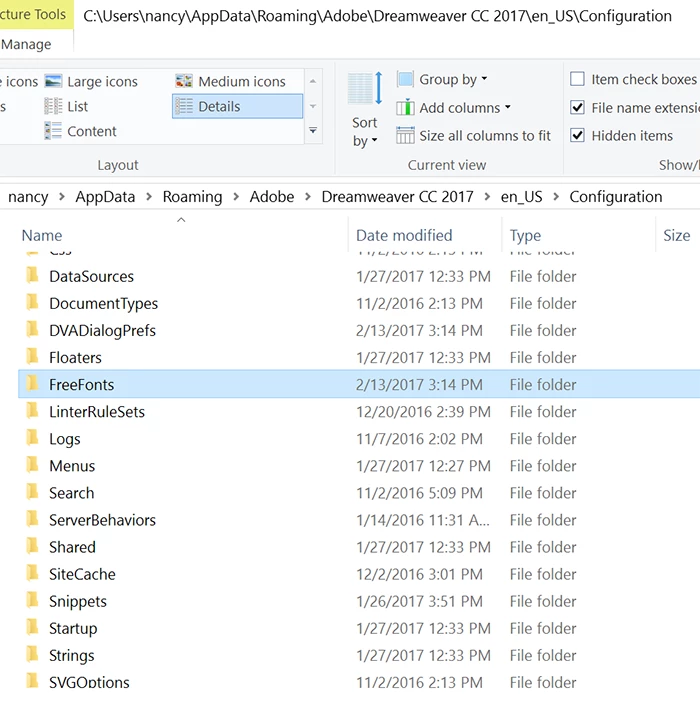Click Size all columns to fit
700x704 pixels.
pos(474,136)
